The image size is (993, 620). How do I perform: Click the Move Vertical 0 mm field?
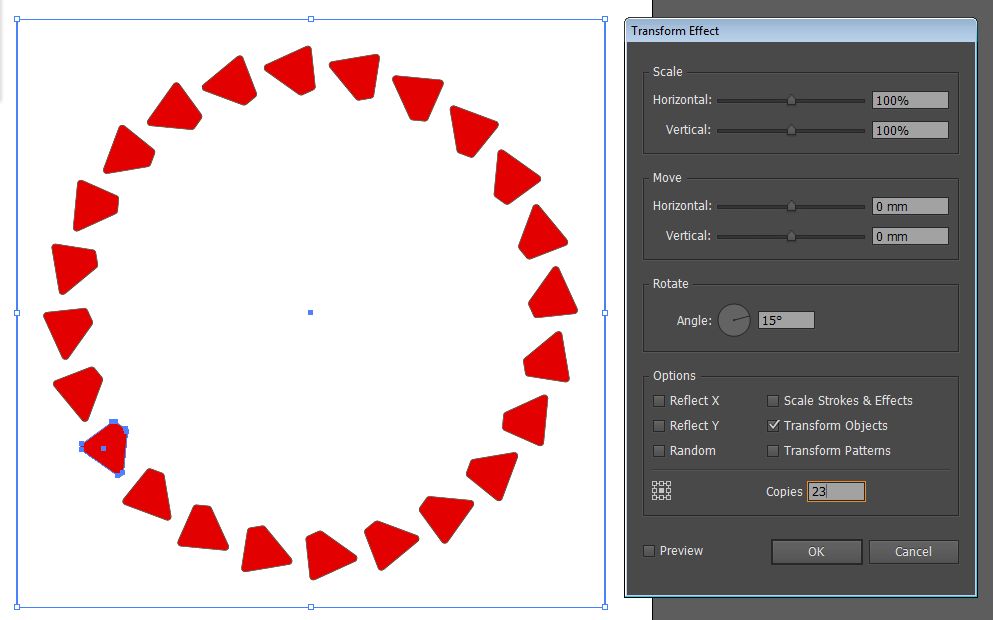tap(910, 236)
